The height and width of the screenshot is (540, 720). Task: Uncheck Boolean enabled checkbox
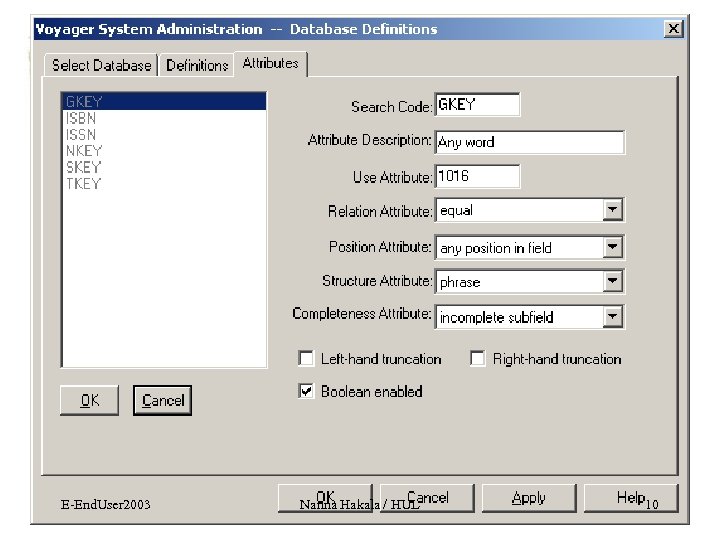[306, 391]
